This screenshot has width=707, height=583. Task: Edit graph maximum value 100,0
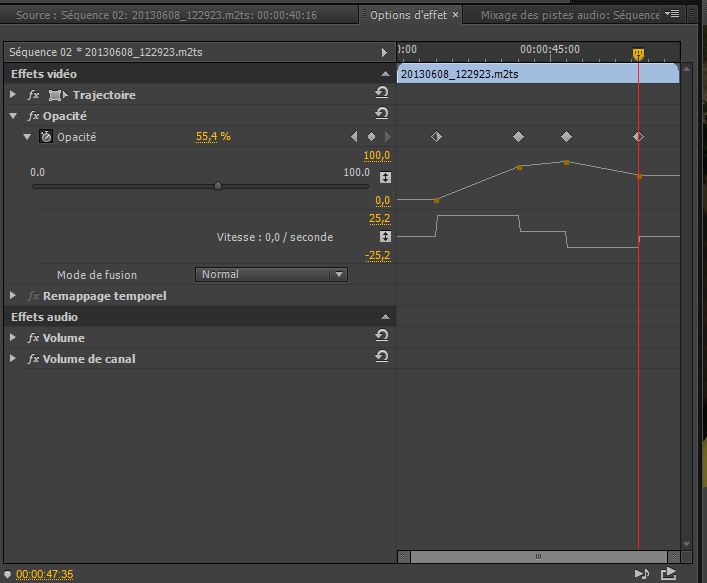tap(376, 156)
